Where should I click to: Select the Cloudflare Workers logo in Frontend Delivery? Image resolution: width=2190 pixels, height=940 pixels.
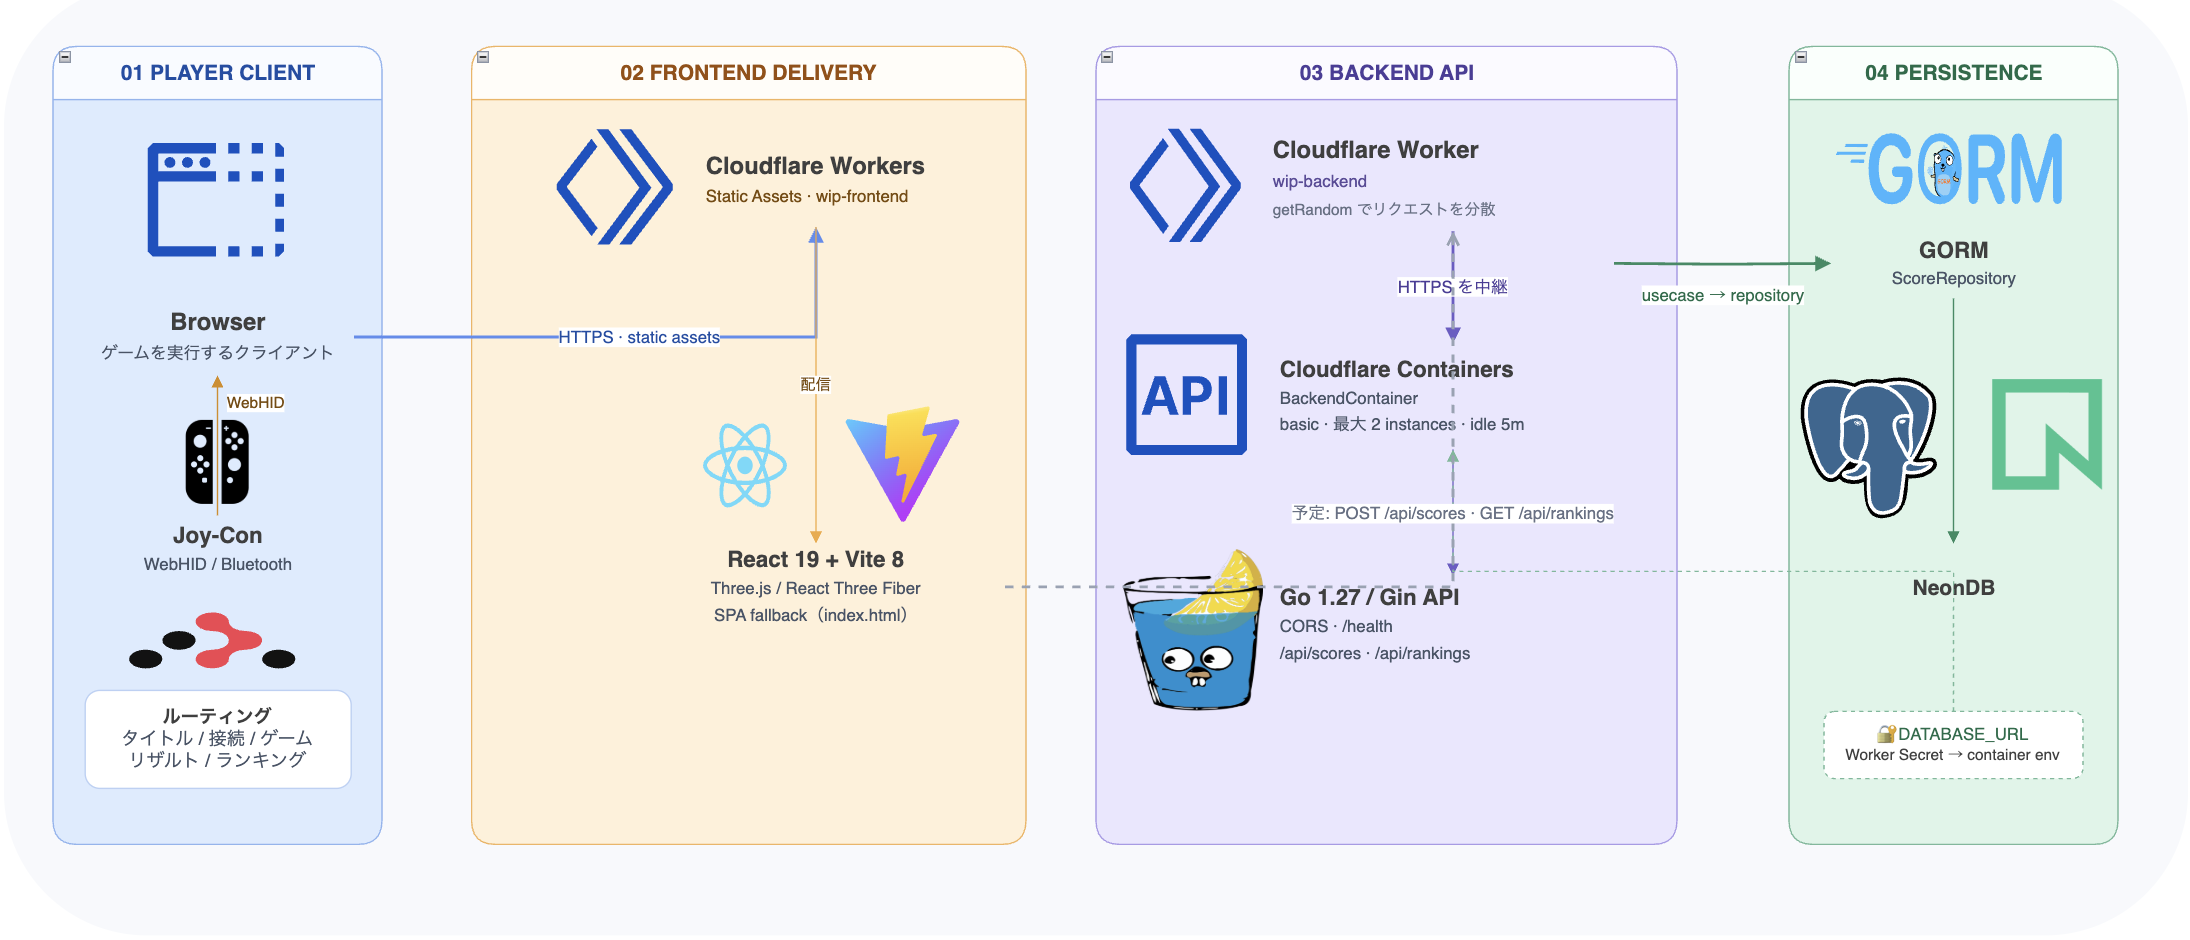pyautogui.click(x=614, y=186)
